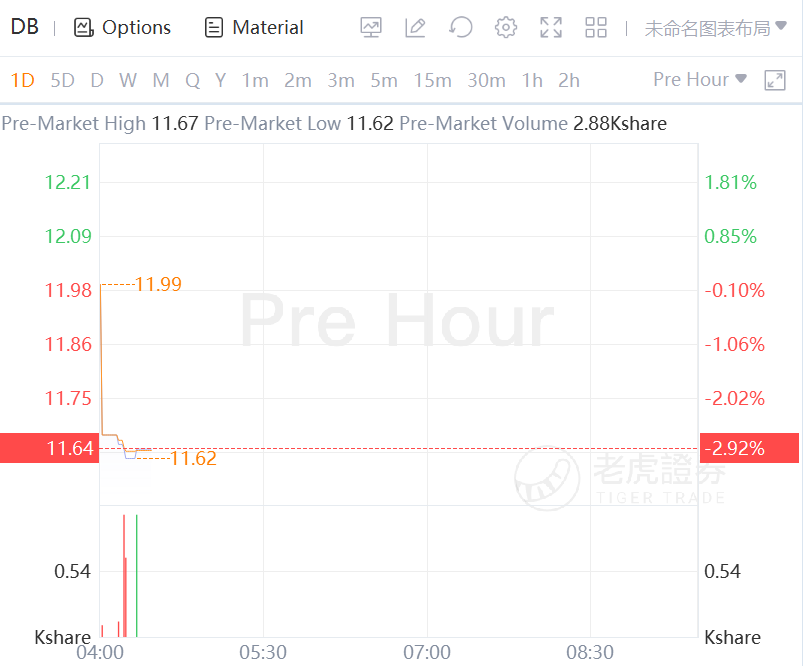The image size is (803, 666).
Task: Choose the 15m interval
Action: [432, 80]
